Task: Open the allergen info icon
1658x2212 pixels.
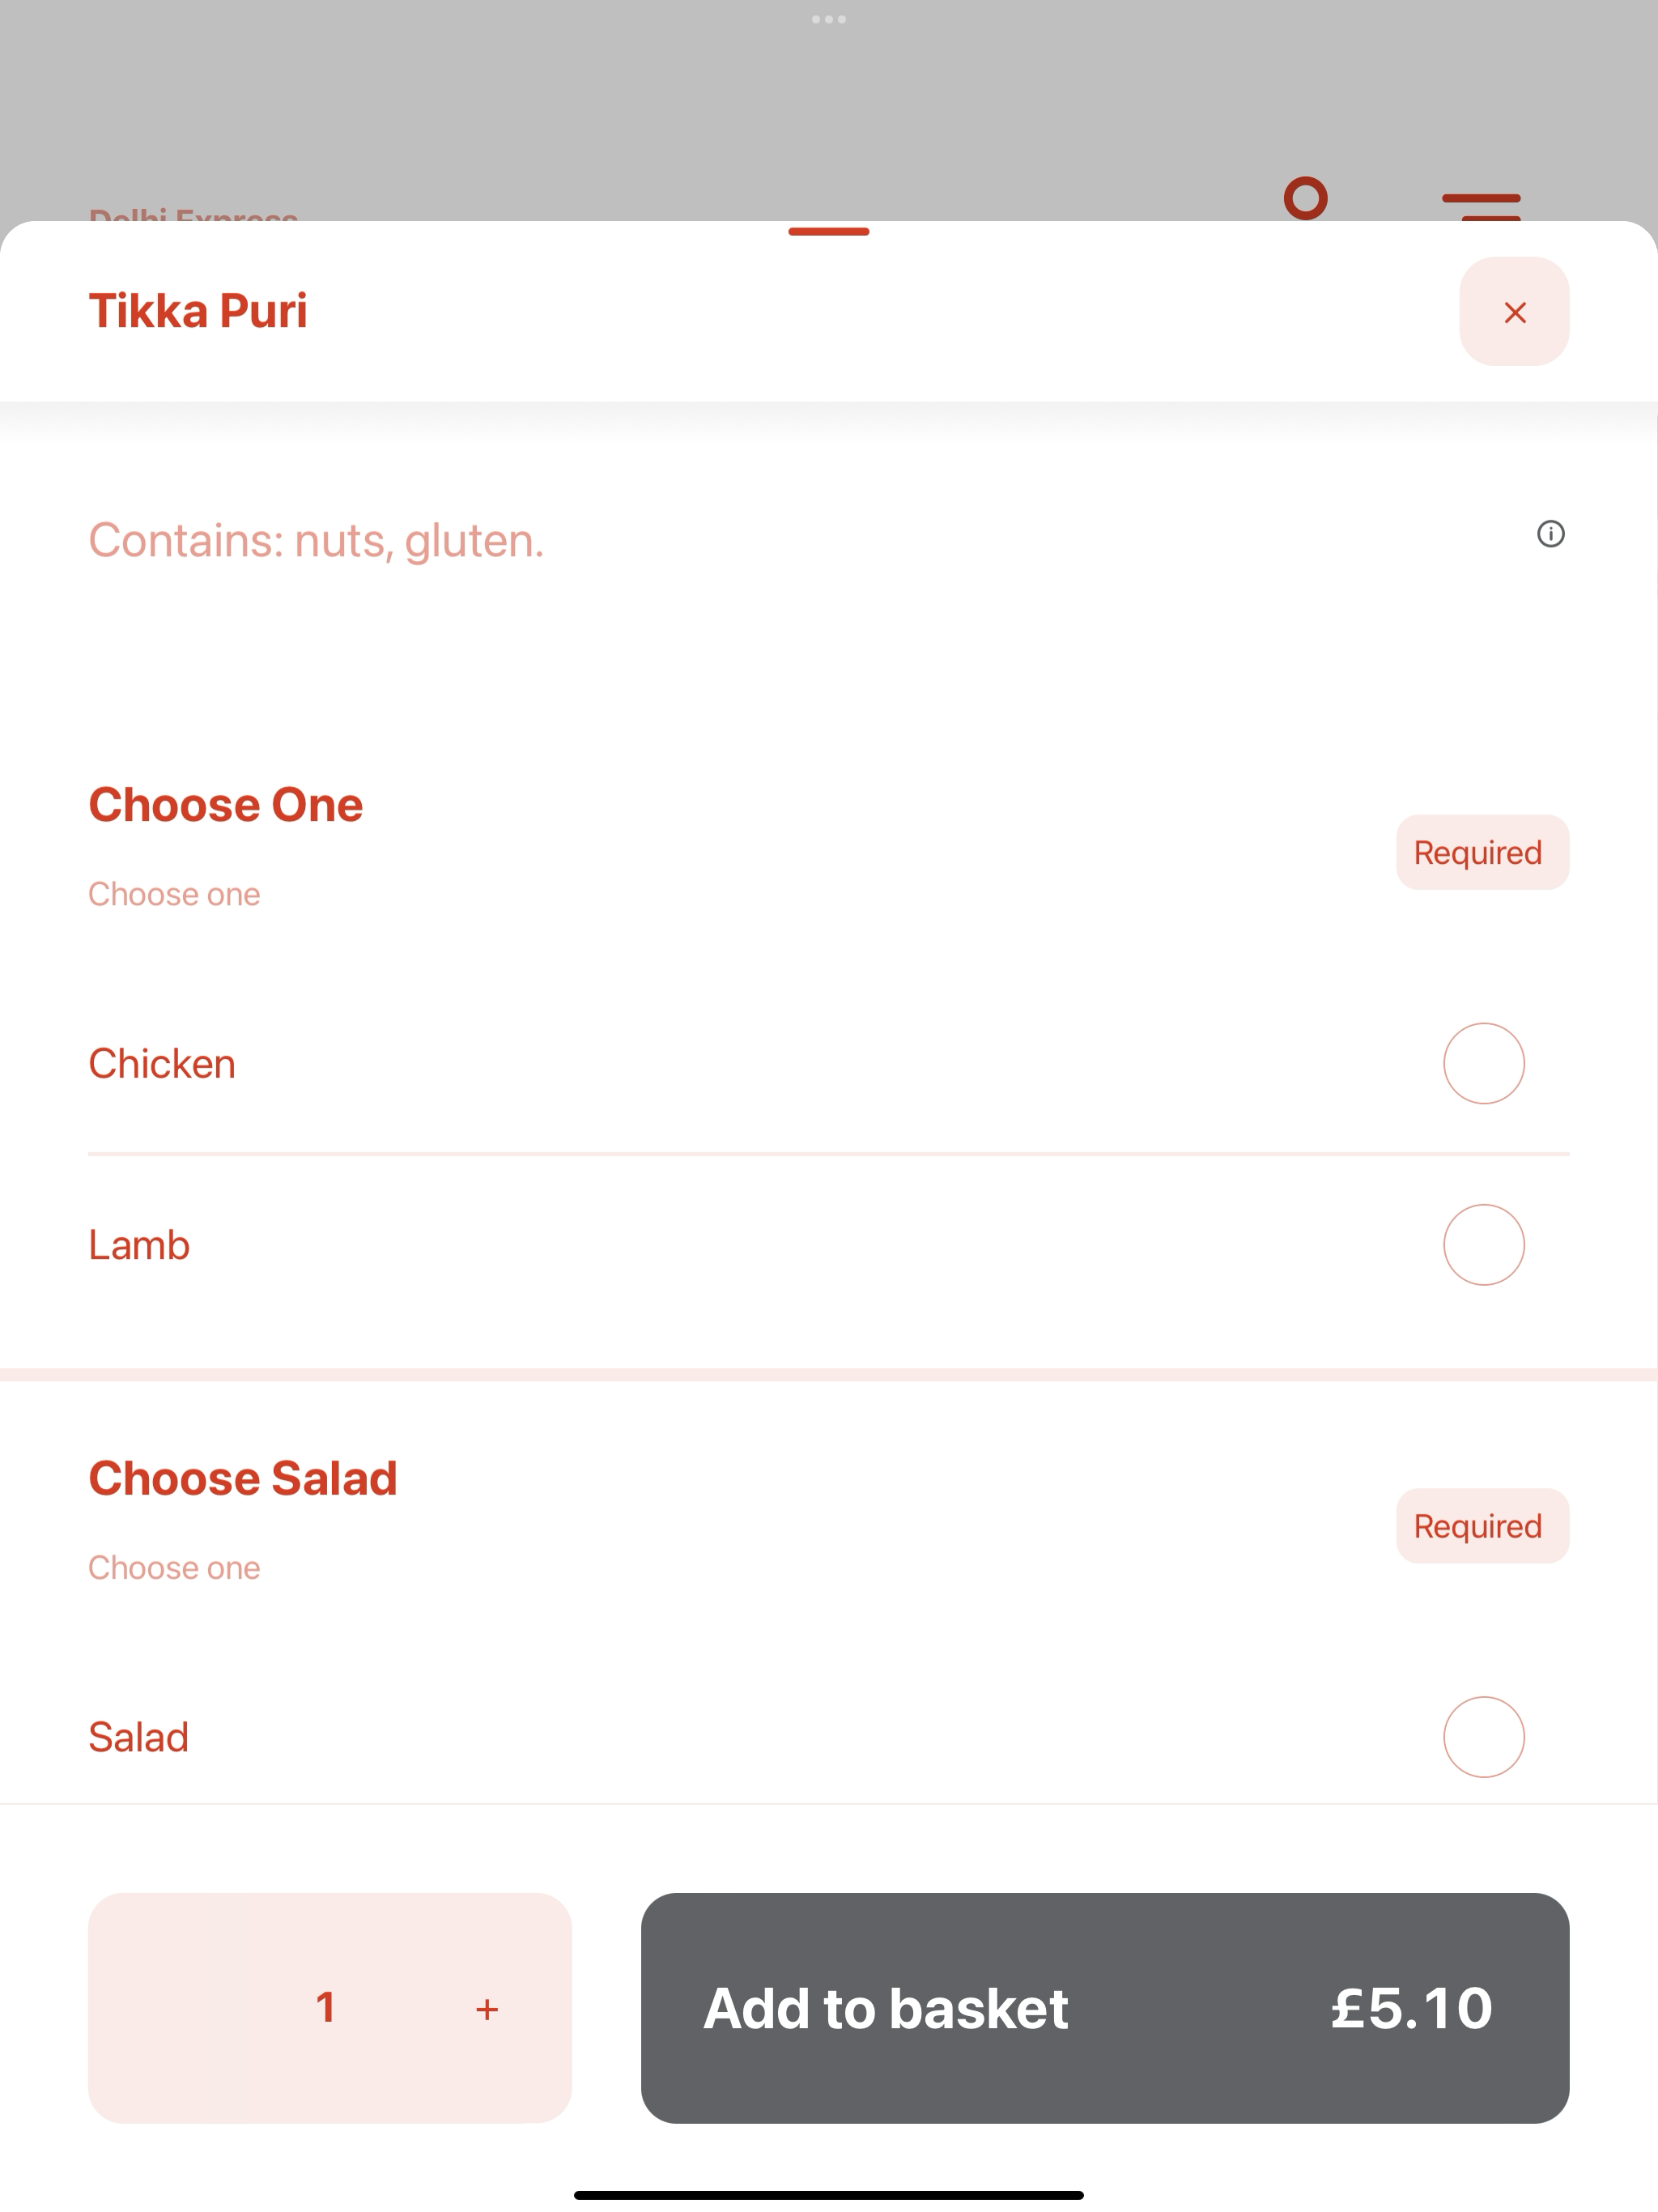Action: pyautogui.click(x=1550, y=534)
